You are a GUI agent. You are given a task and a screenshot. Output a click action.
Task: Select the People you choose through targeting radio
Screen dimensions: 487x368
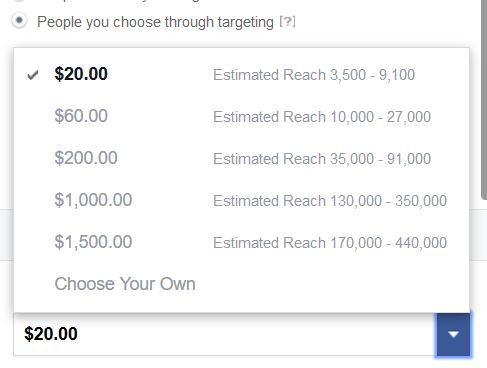coord(19,21)
